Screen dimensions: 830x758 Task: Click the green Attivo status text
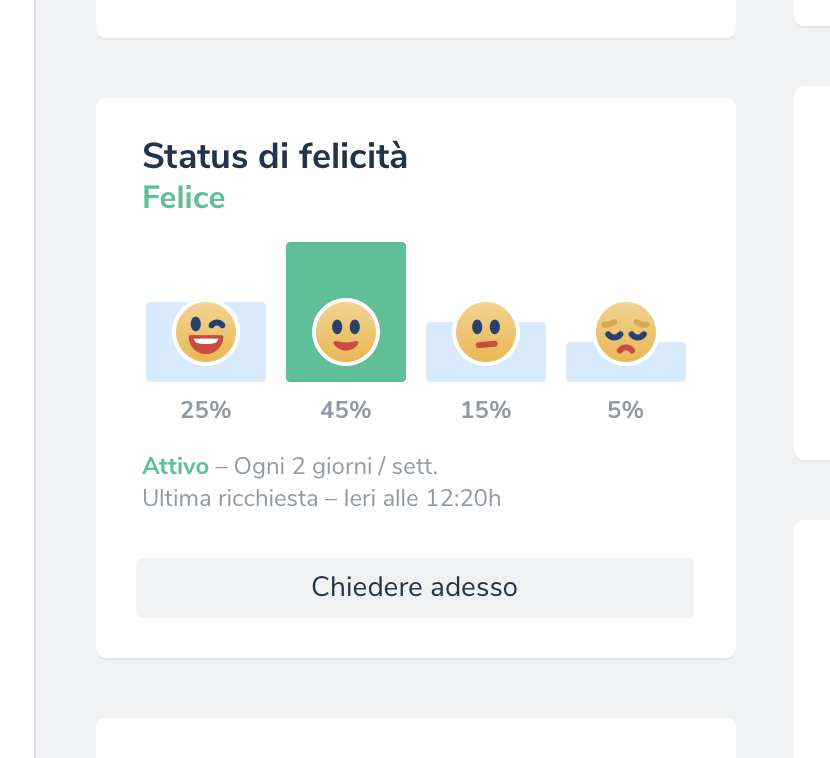[176, 466]
